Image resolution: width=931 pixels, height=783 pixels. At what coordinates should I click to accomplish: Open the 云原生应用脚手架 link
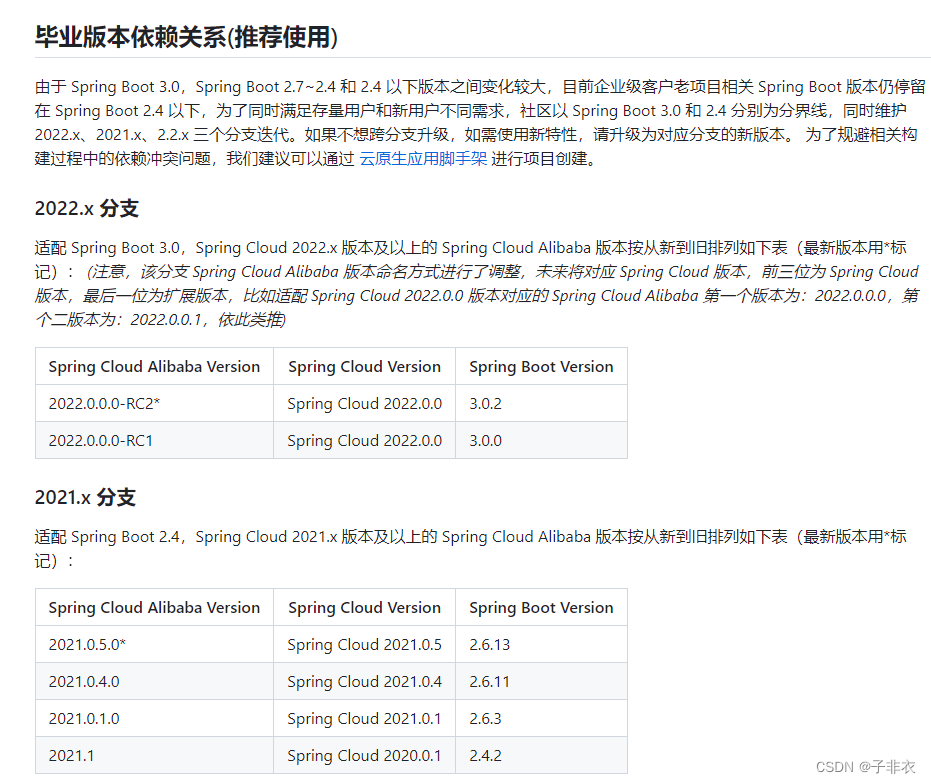[423, 158]
